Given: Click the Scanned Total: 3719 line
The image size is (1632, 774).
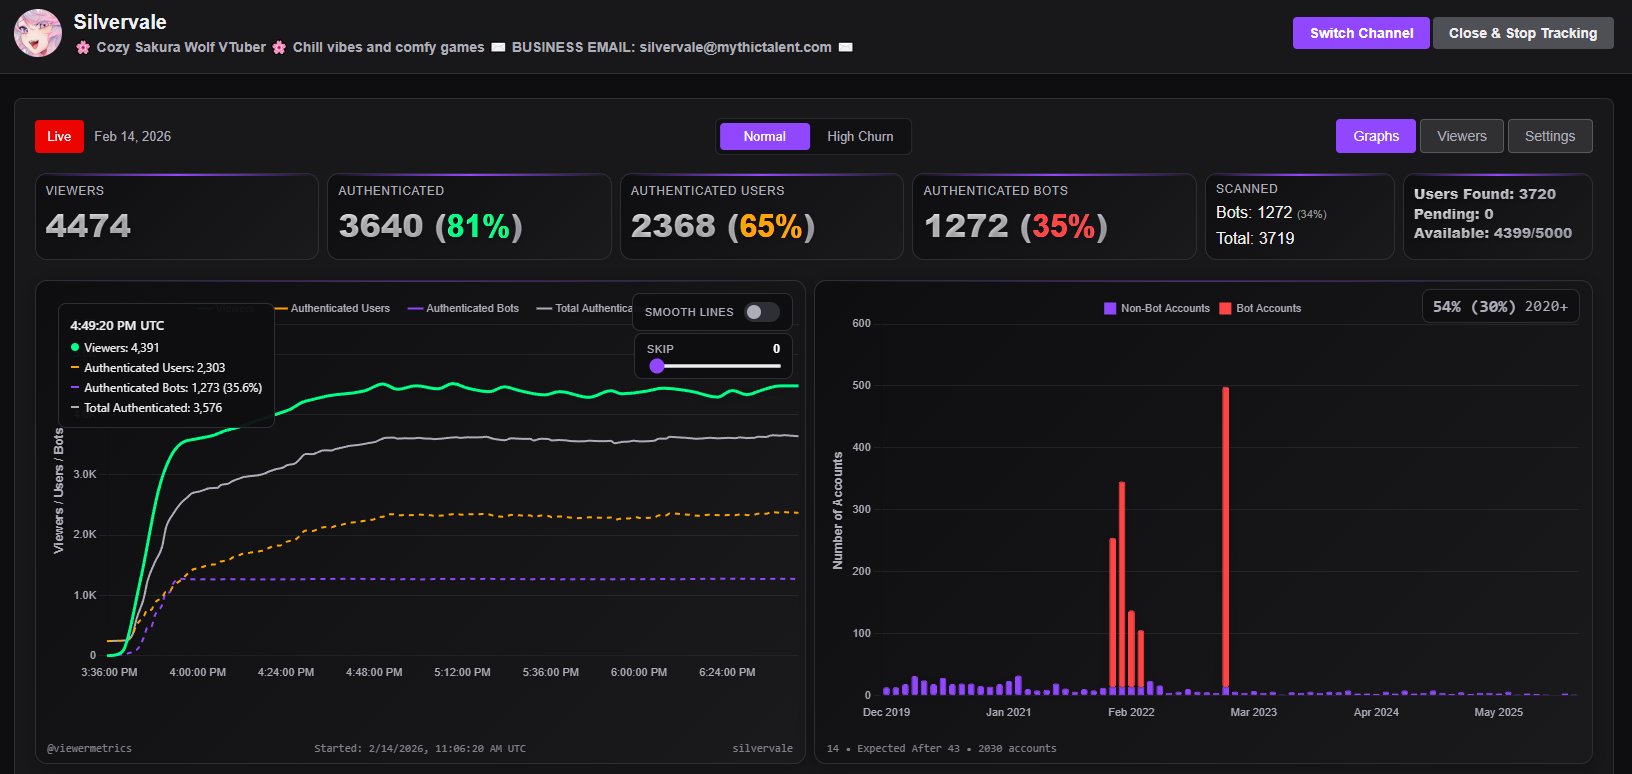Looking at the screenshot, I should pyautogui.click(x=1255, y=238).
